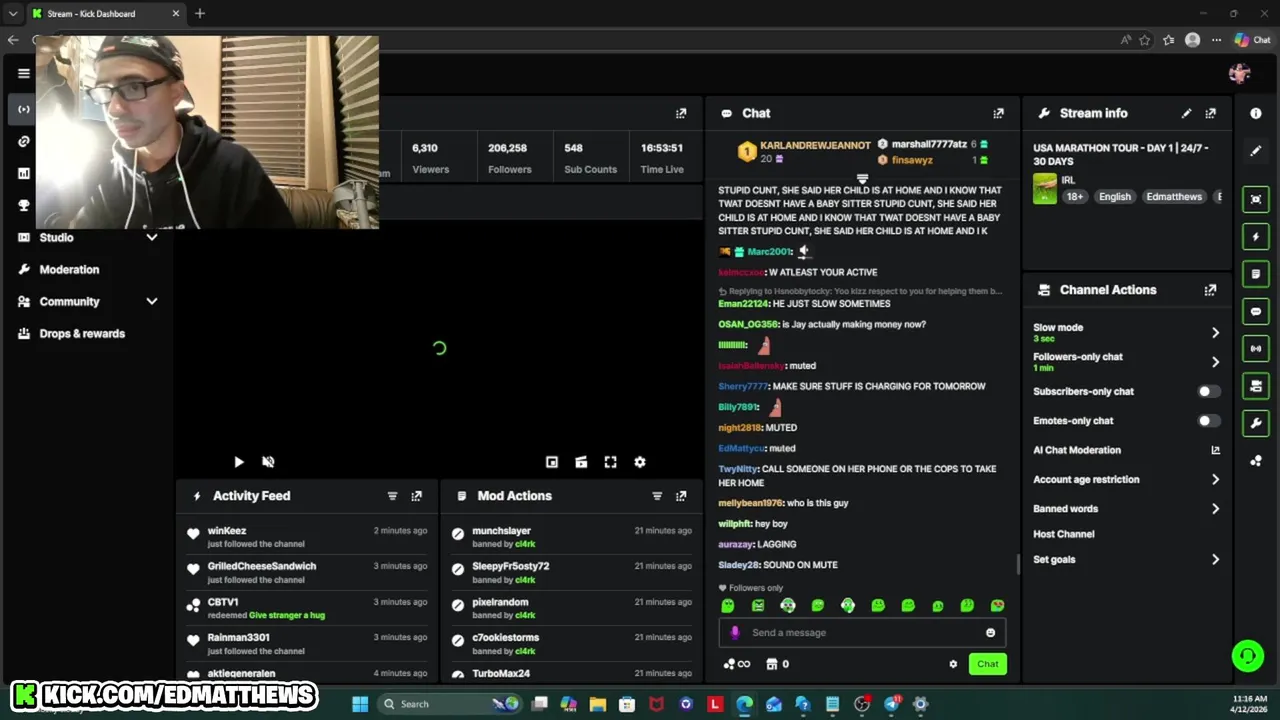Click chat username OSAN_OG356

click(747, 324)
